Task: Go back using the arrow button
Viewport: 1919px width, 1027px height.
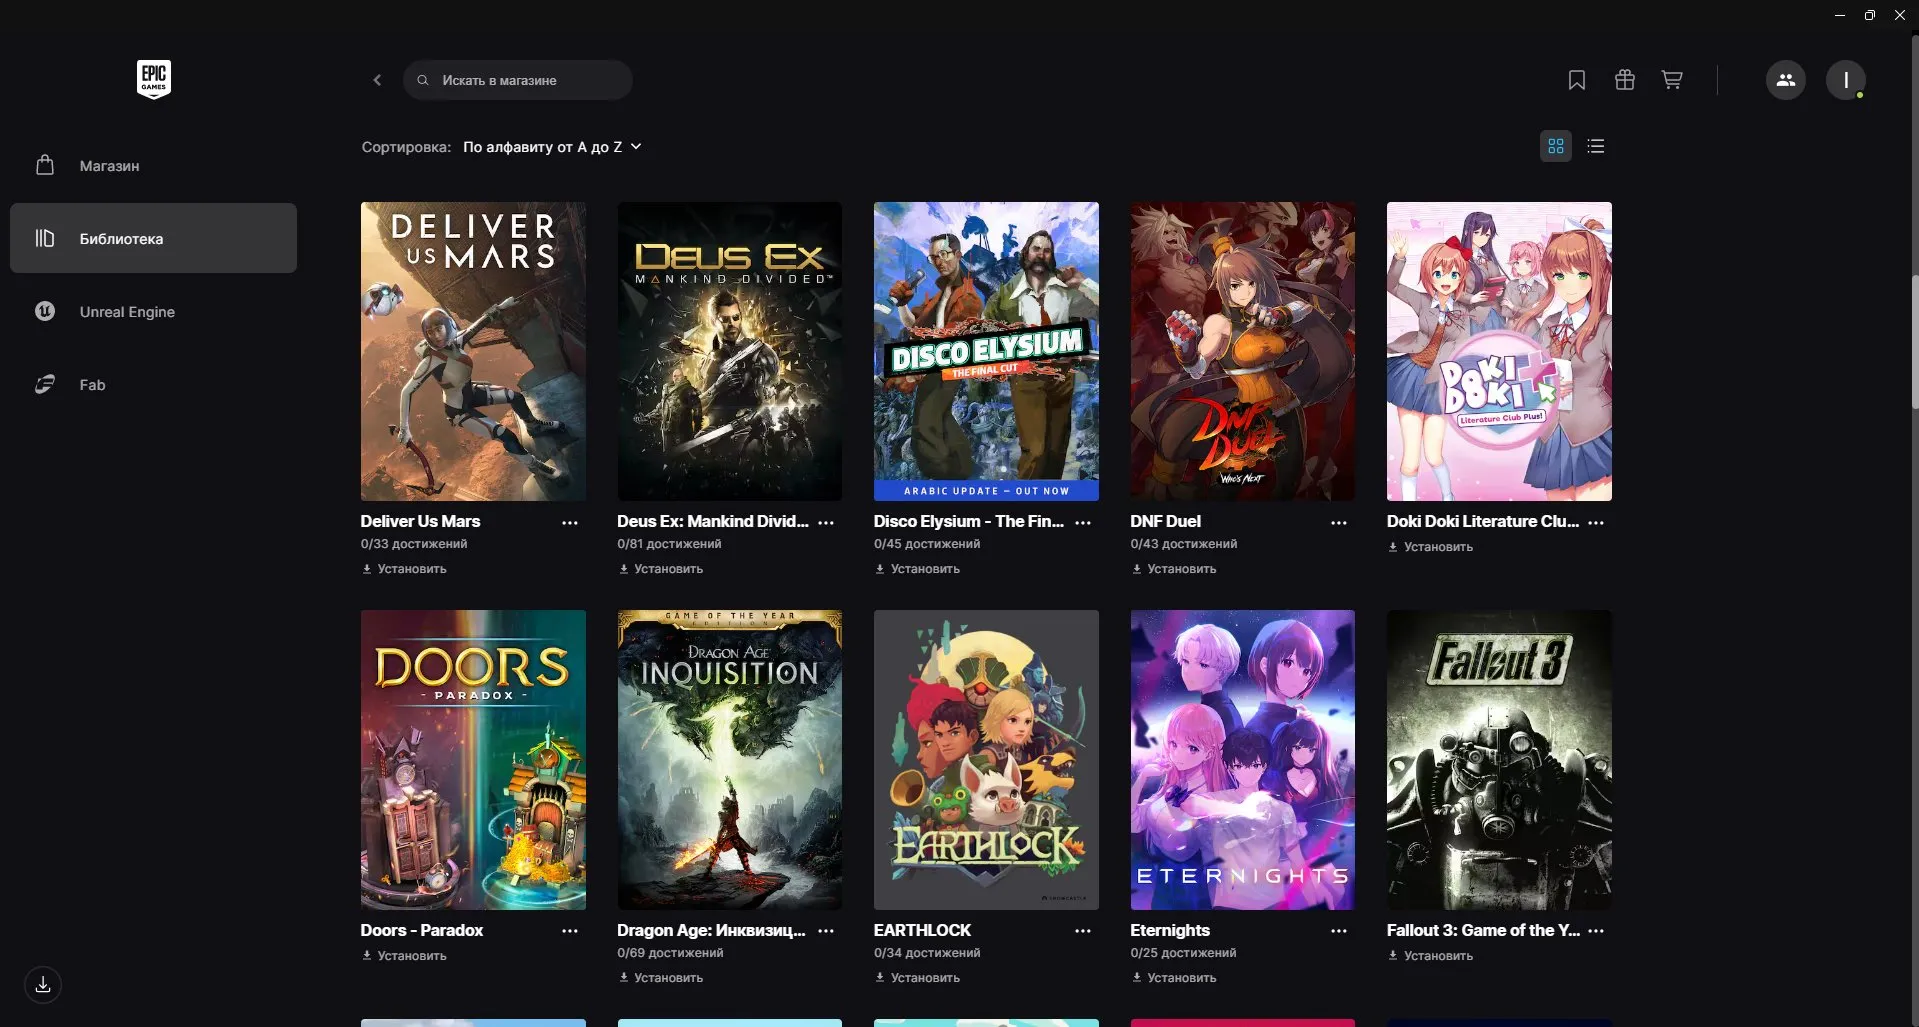Action: [x=377, y=80]
